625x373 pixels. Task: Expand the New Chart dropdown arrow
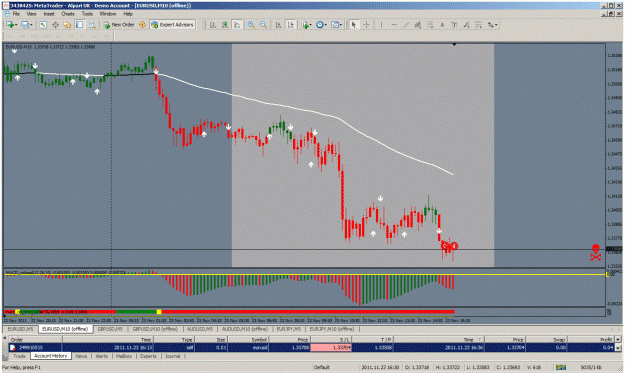tap(16, 25)
